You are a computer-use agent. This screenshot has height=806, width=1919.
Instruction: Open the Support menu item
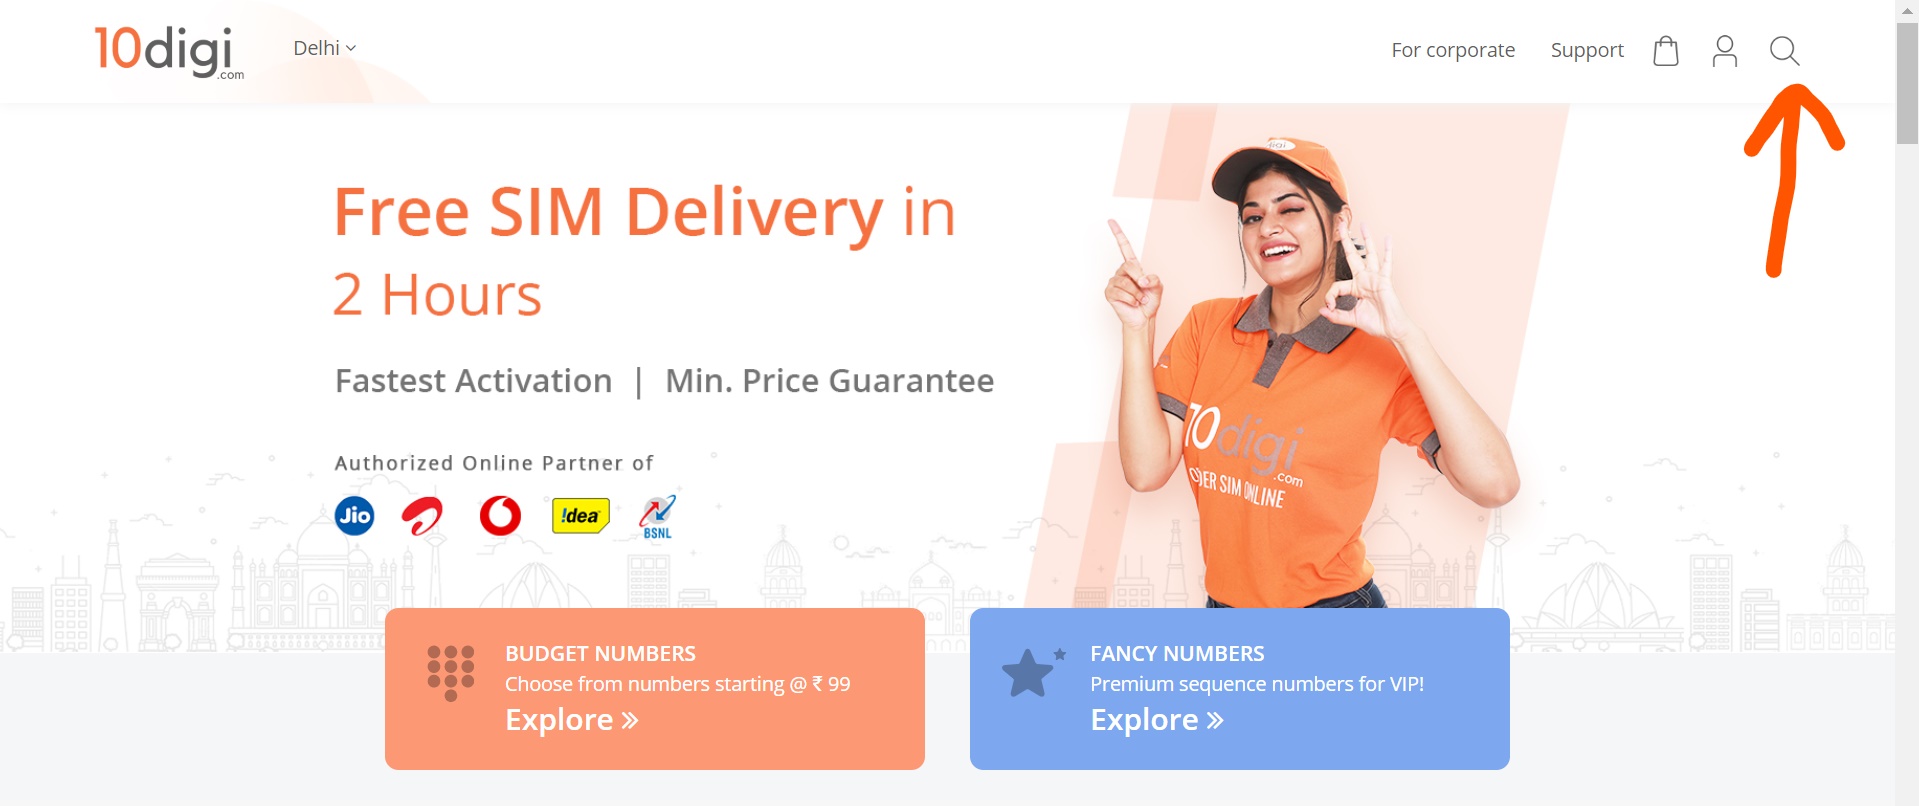click(x=1587, y=50)
